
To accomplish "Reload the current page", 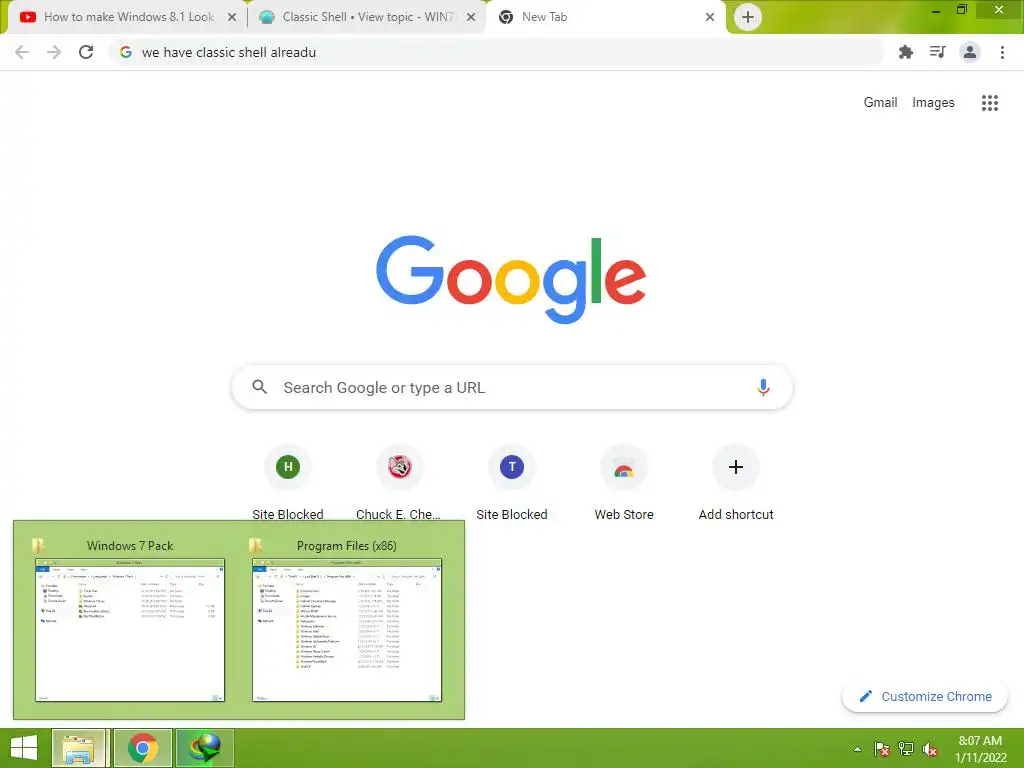I will pos(86,52).
